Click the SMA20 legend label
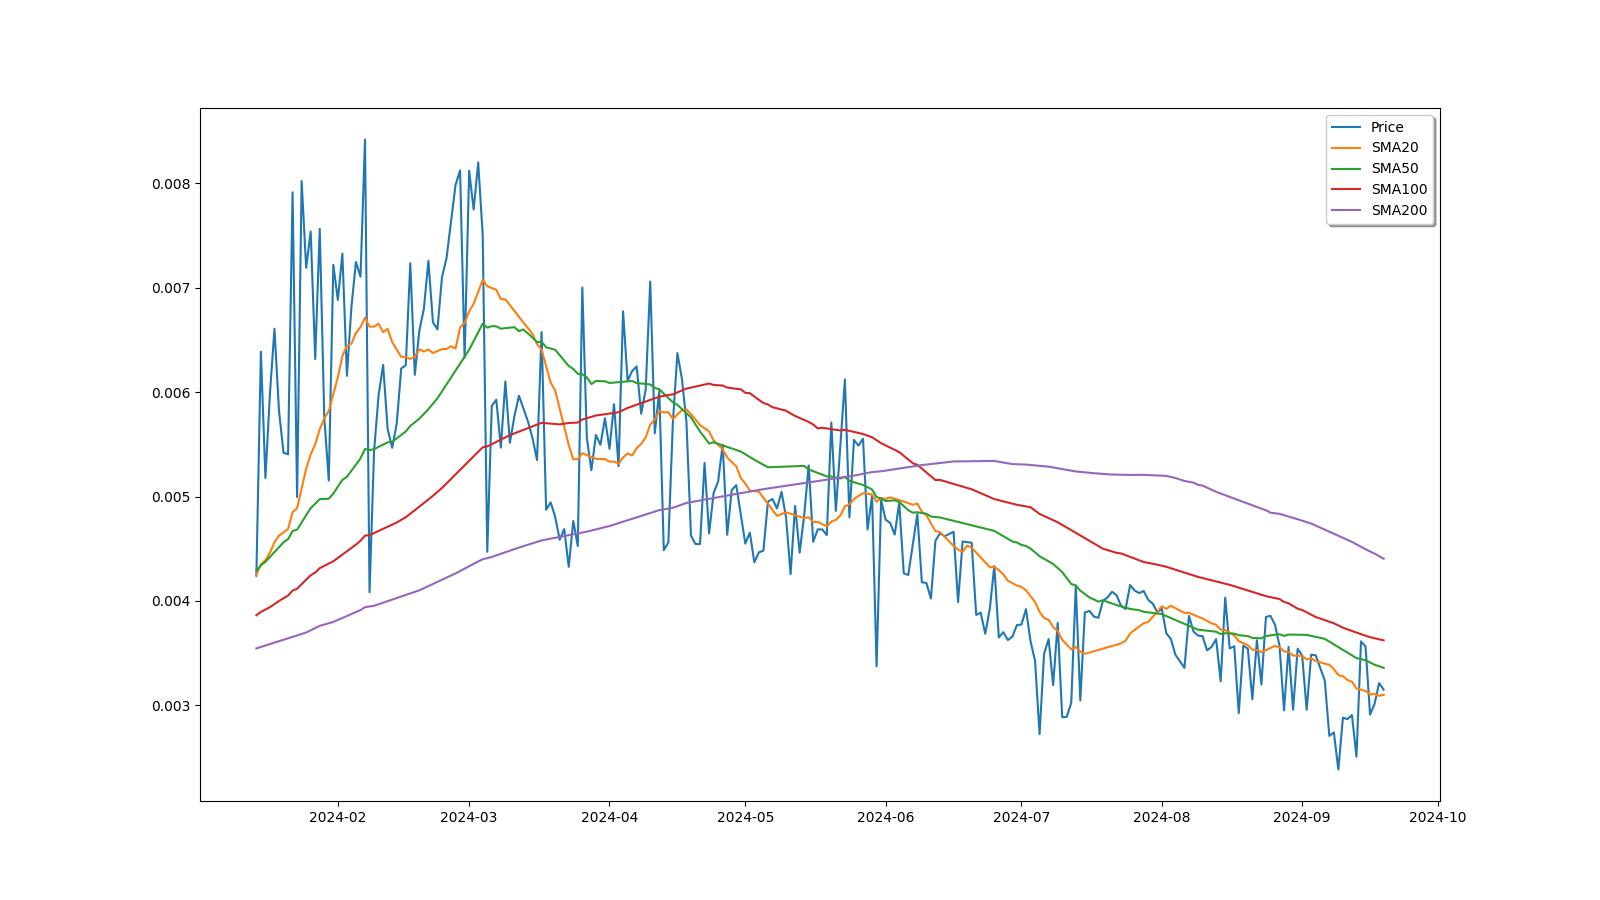This screenshot has height=900, width=1600. tap(1394, 147)
